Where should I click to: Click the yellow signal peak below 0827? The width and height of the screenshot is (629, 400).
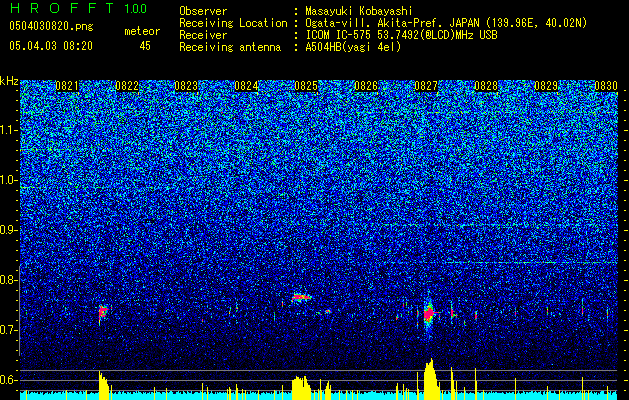click(430, 380)
